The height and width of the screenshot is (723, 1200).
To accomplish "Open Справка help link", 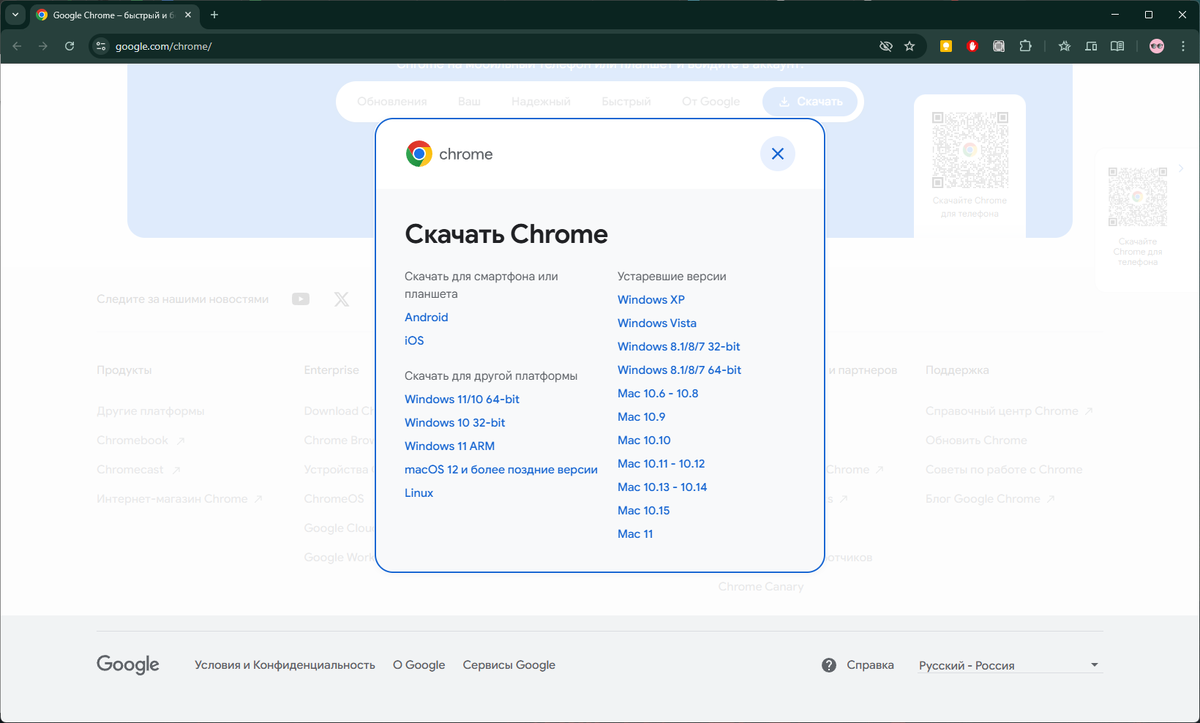I will pos(870,665).
